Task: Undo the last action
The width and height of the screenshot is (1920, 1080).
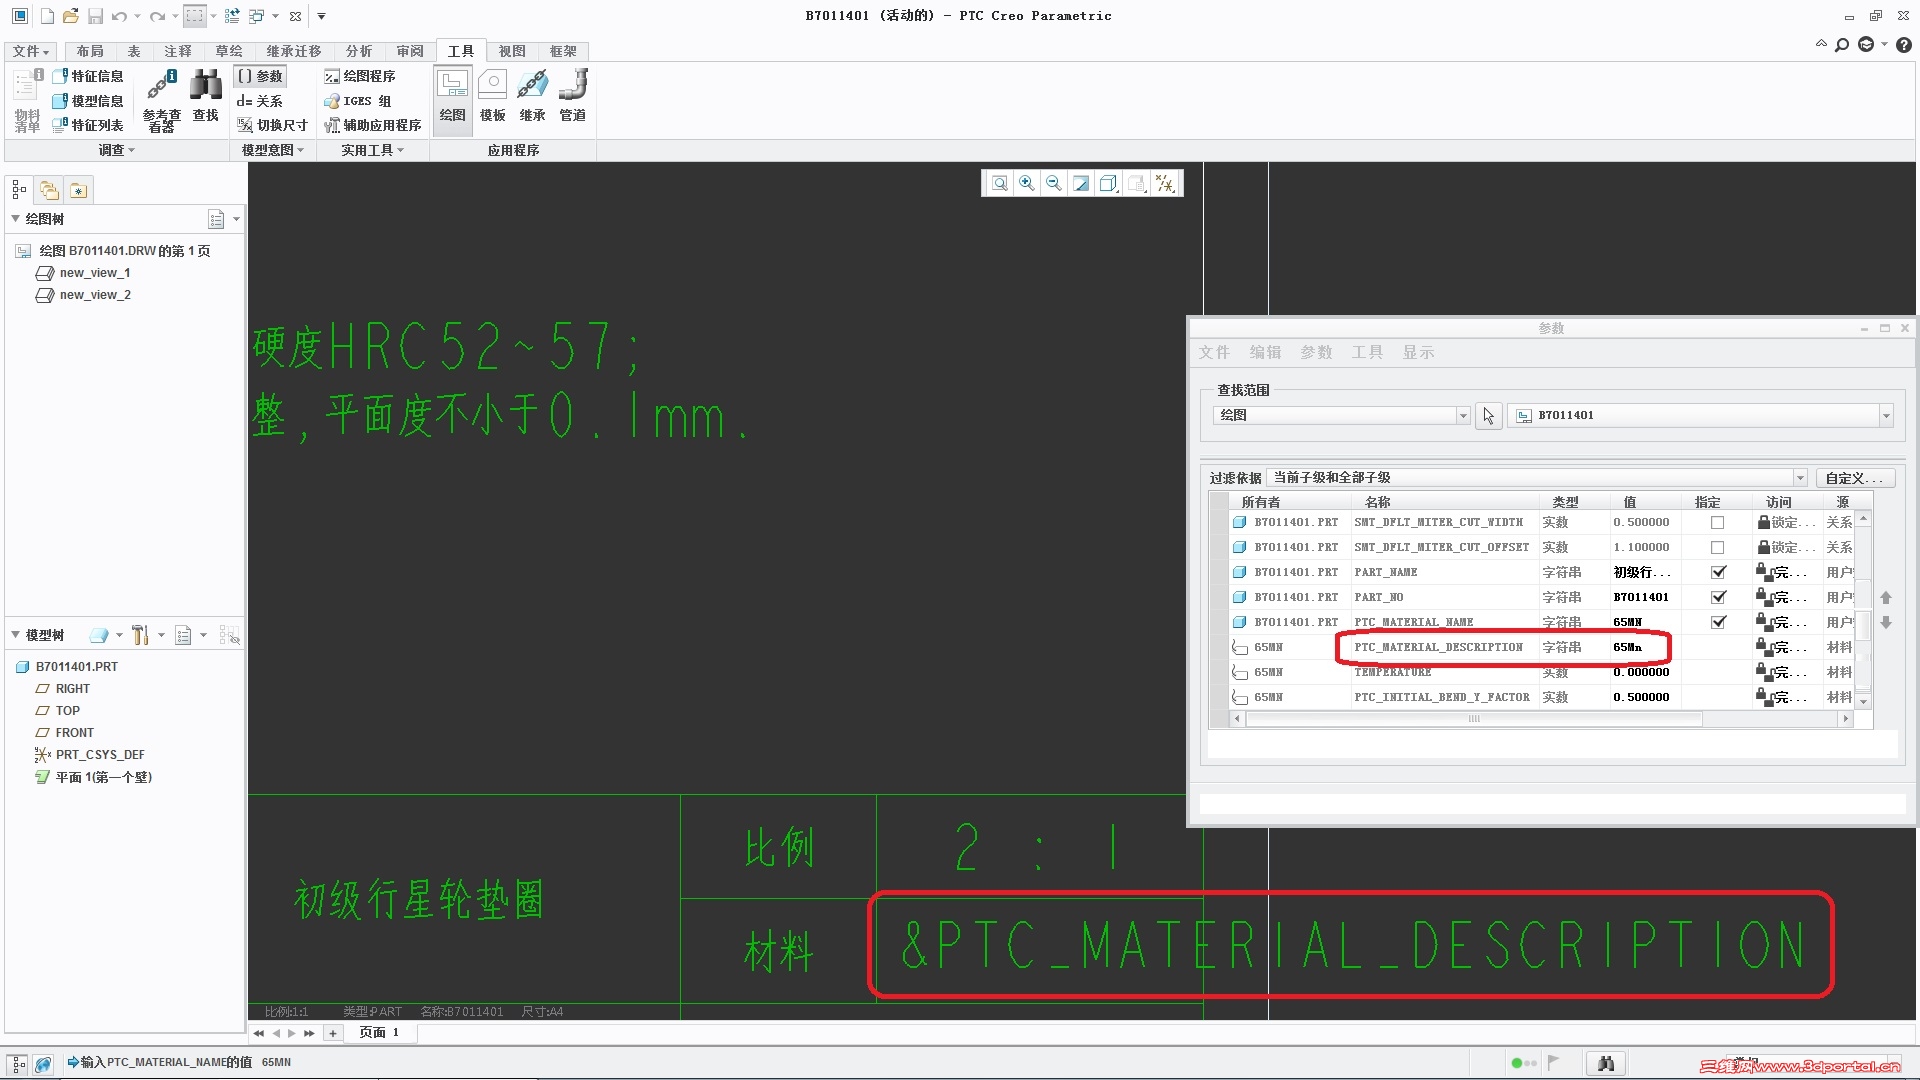Action: coord(119,16)
